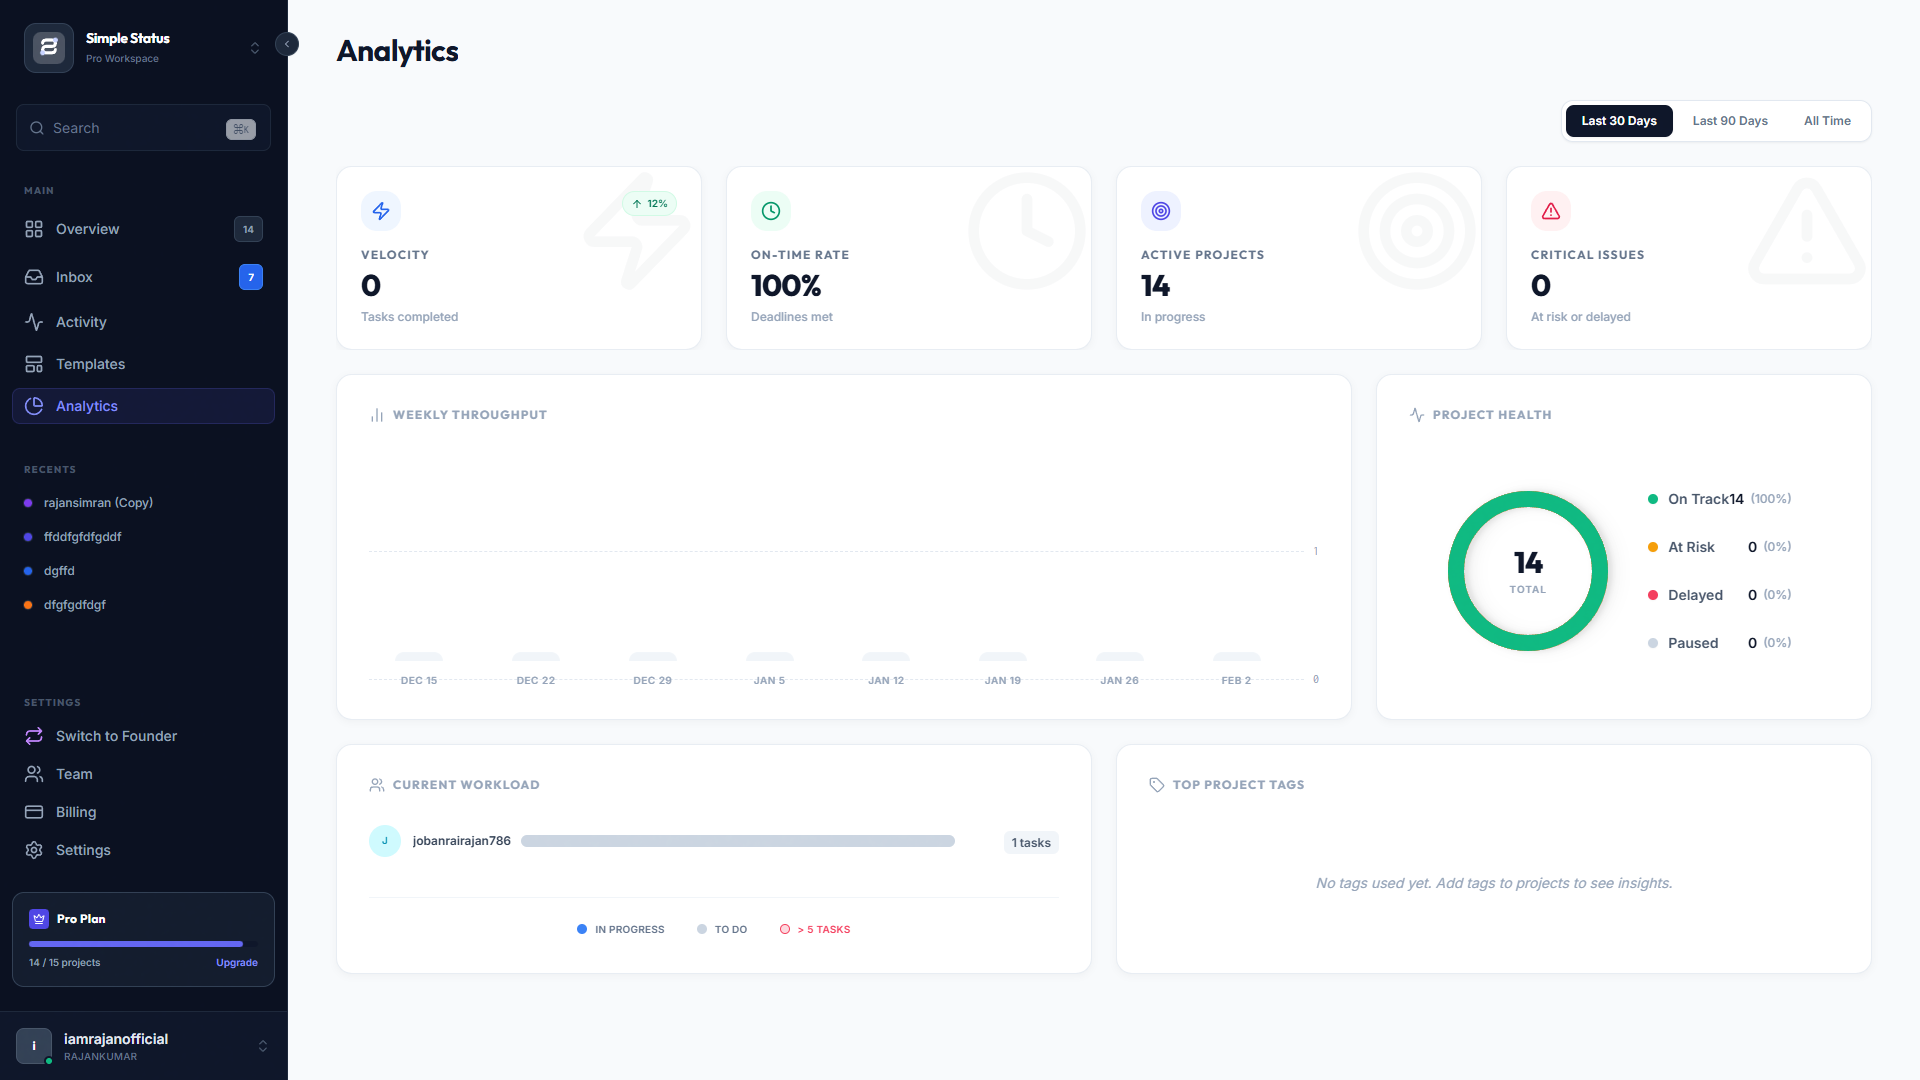Click the On-Time Rate clock icon
The image size is (1920, 1080).
tap(771, 211)
